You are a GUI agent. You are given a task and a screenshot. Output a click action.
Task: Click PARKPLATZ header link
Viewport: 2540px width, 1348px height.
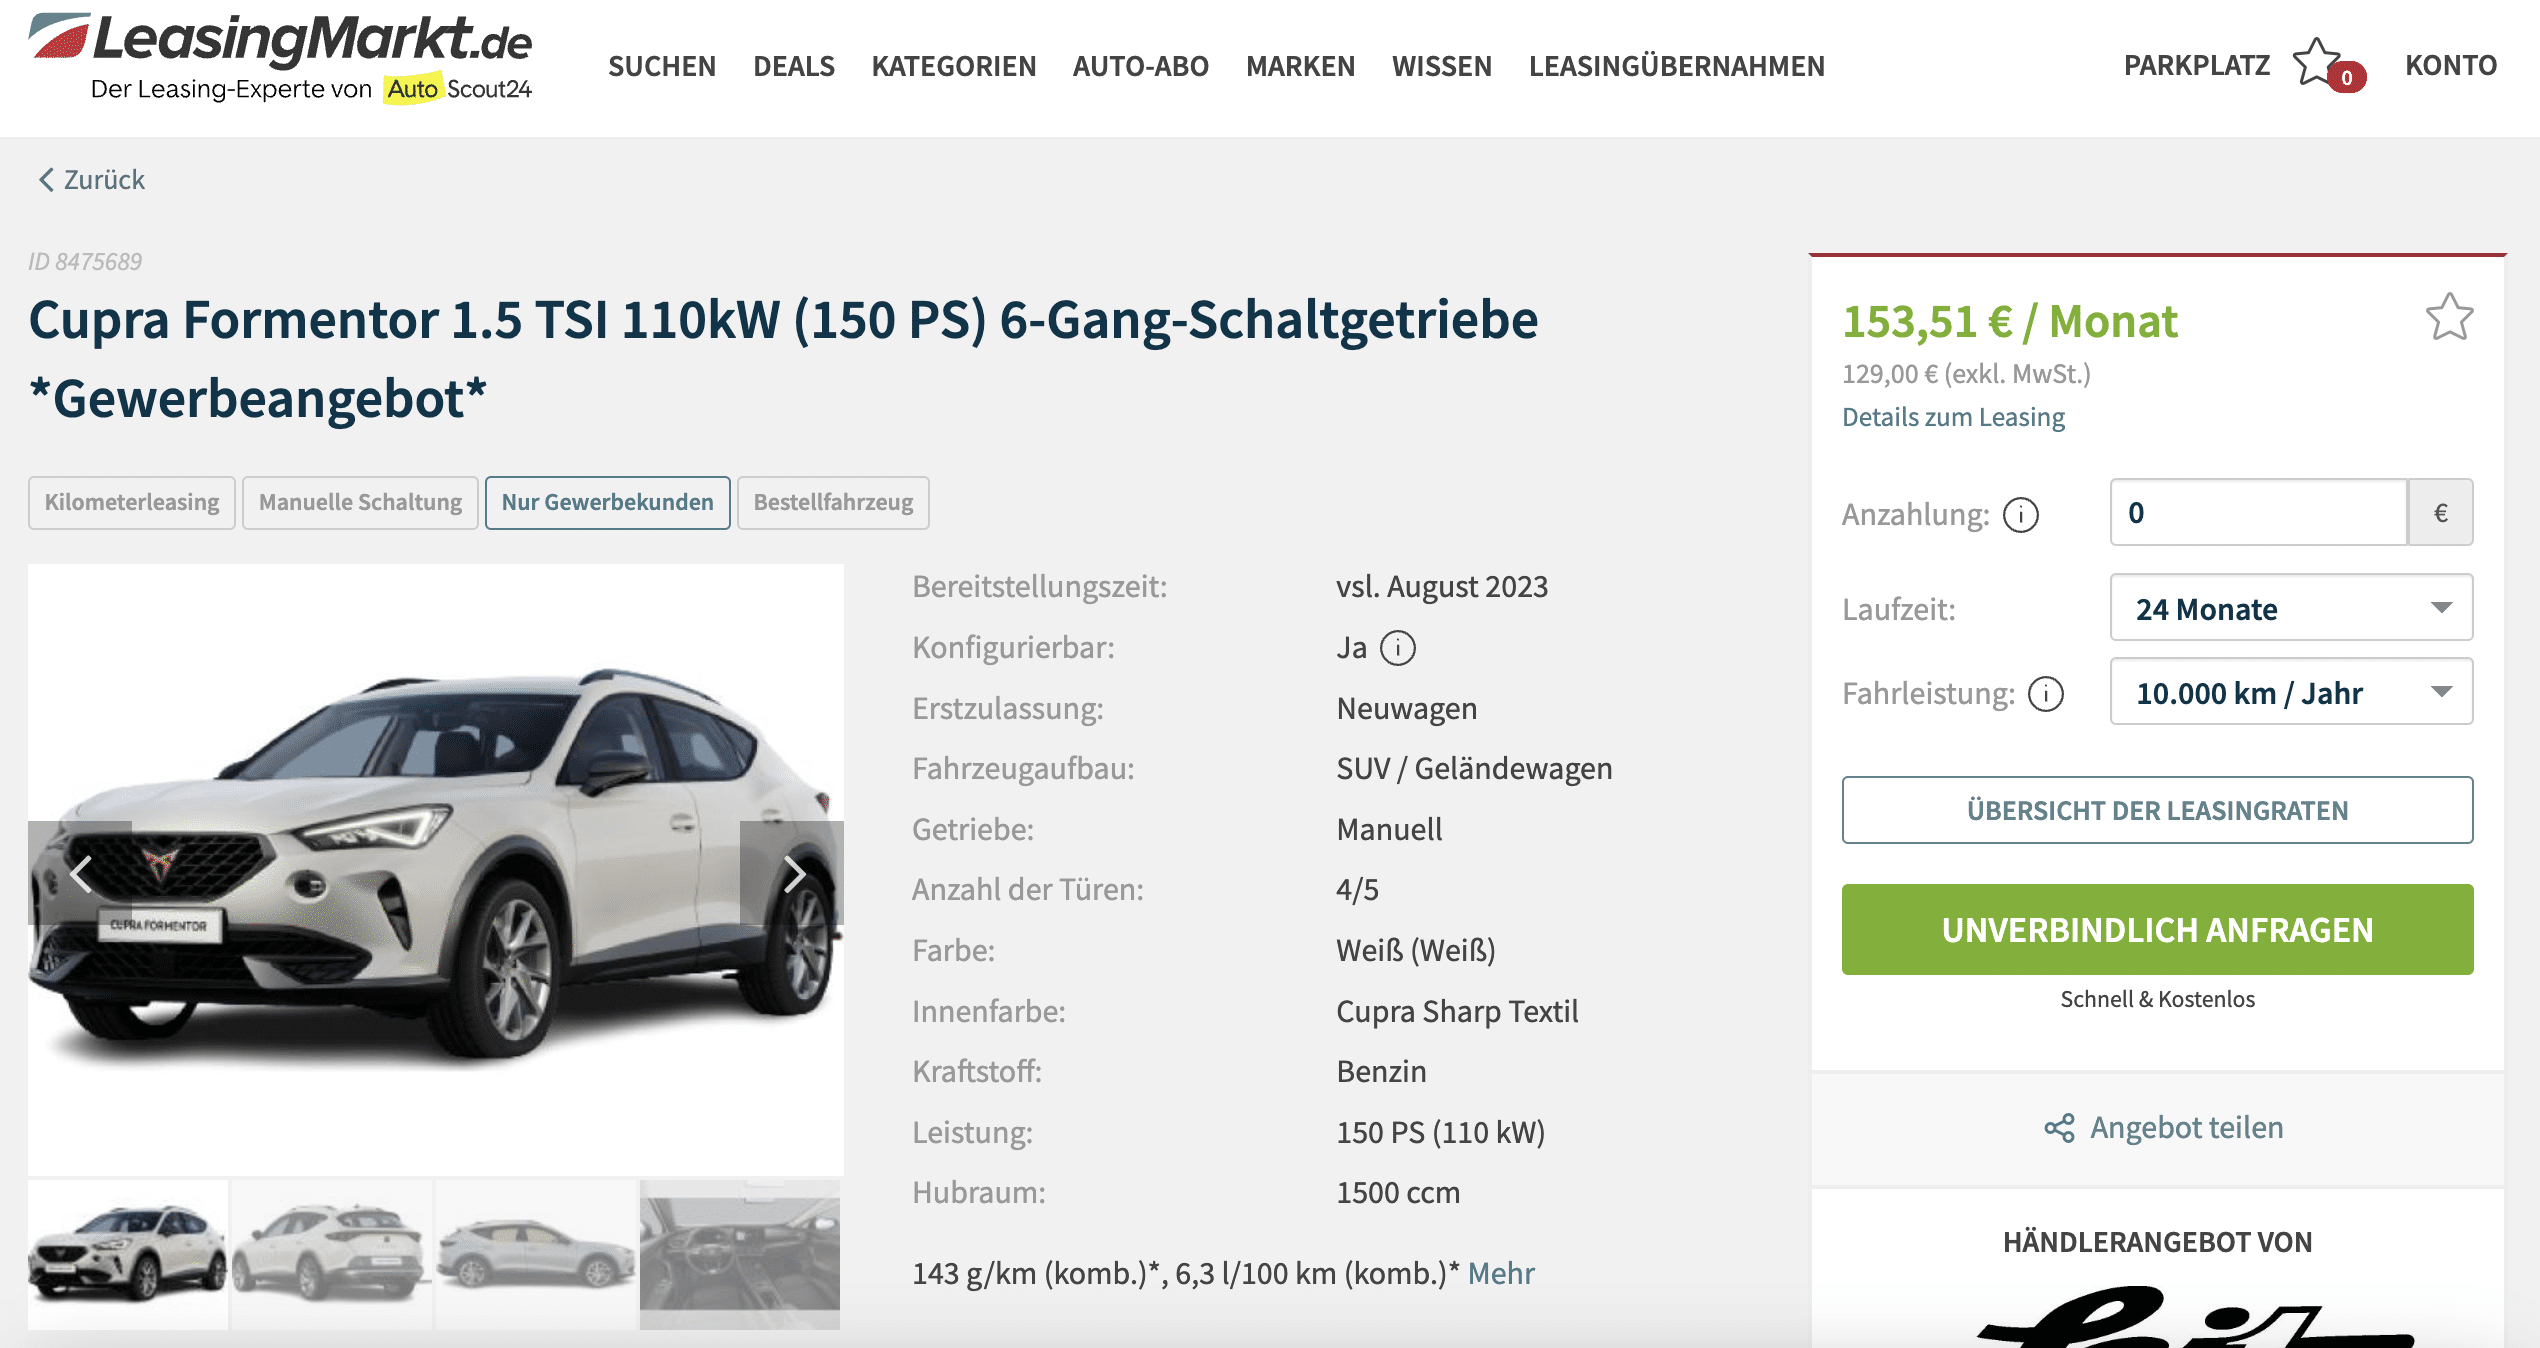pos(2197,65)
